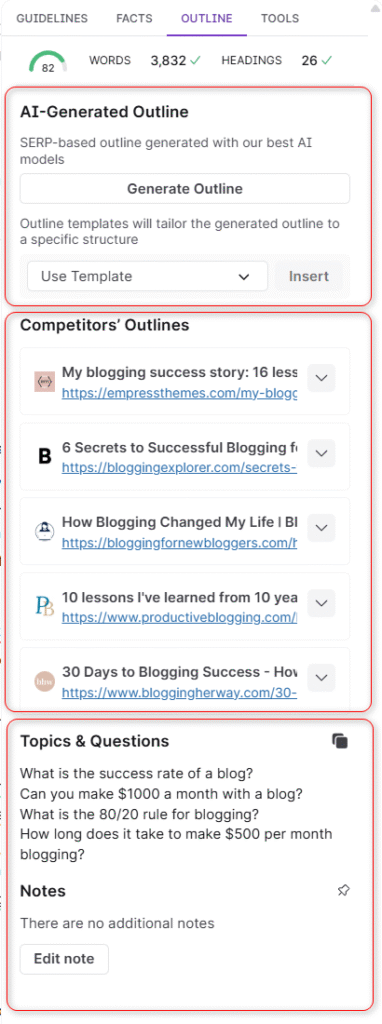Open the productiveblogging.com link
Image resolution: width=382 pixels, height=1024 pixels.
(x=180, y=617)
